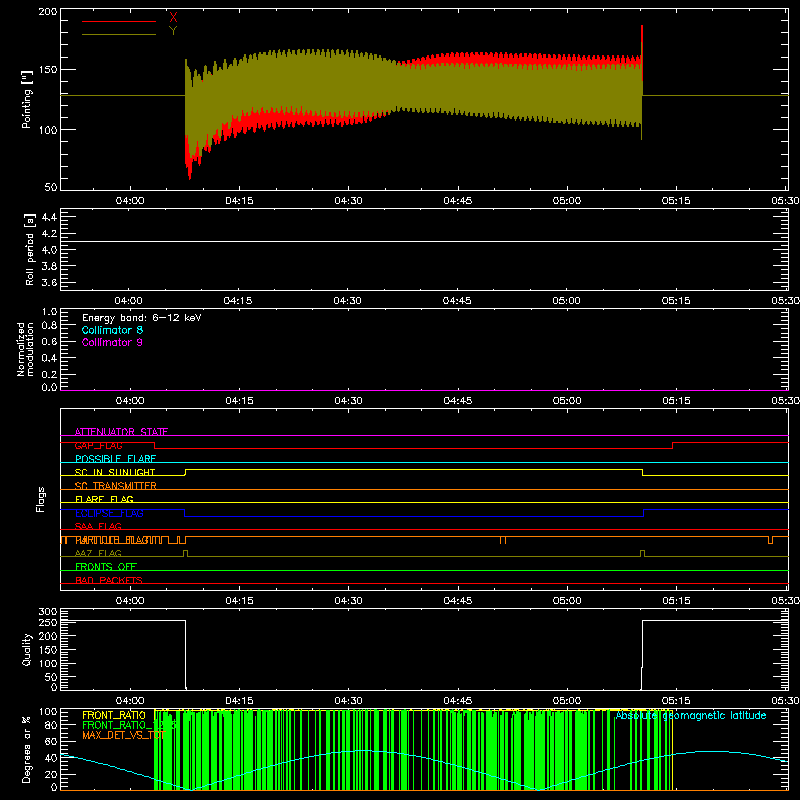This screenshot has height=800, width=800.
Task: Click the 'Absolute geomagnetic latitude' label
Action: [691, 715]
